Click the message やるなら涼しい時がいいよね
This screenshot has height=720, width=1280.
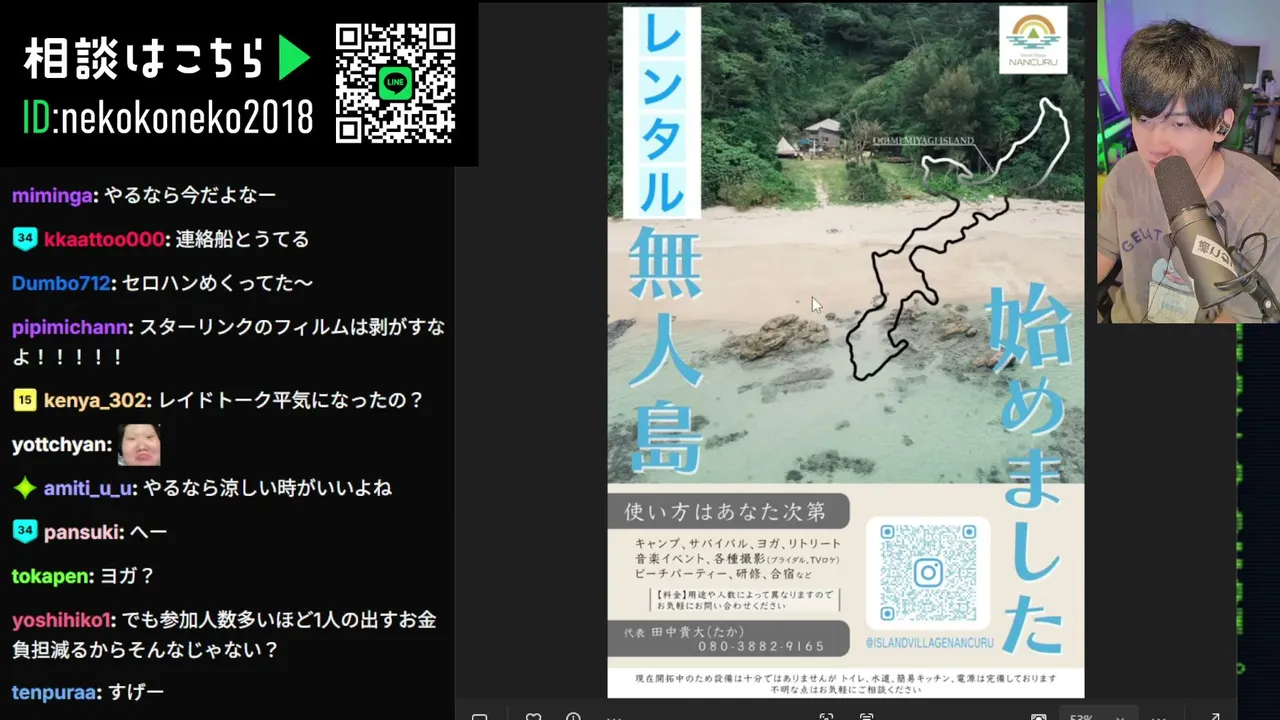tap(268, 488)
